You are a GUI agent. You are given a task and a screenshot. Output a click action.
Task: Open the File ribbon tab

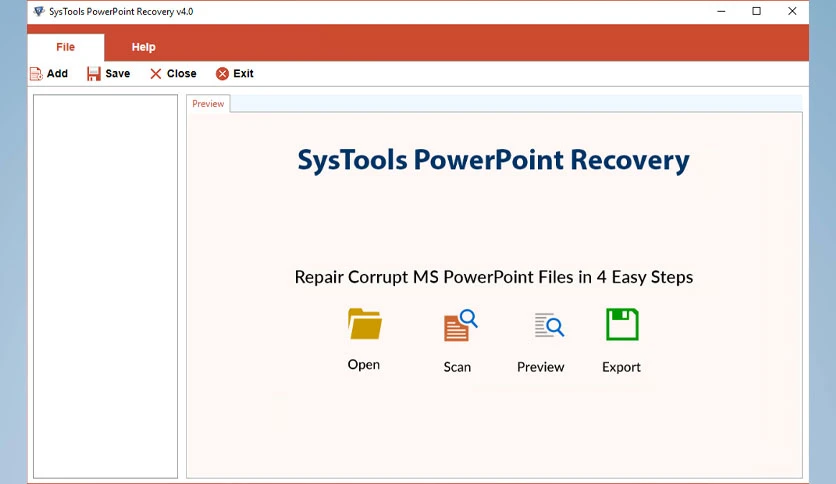point(66,47)
